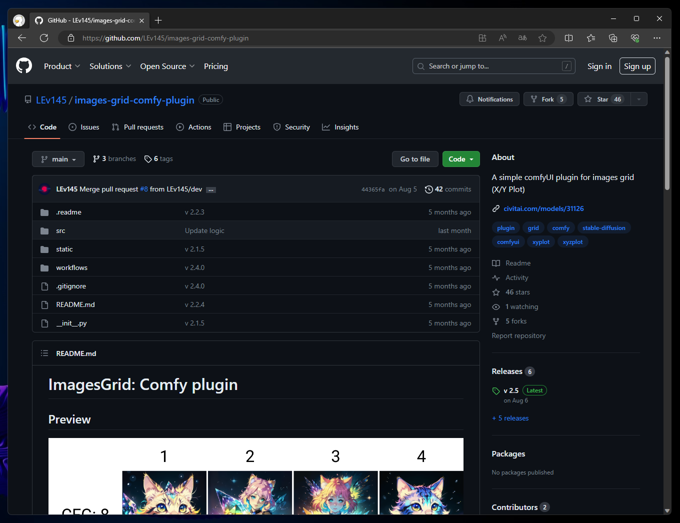Switch to the Insights tab
Screen dimensions: 680x523
tap(340, 127)
